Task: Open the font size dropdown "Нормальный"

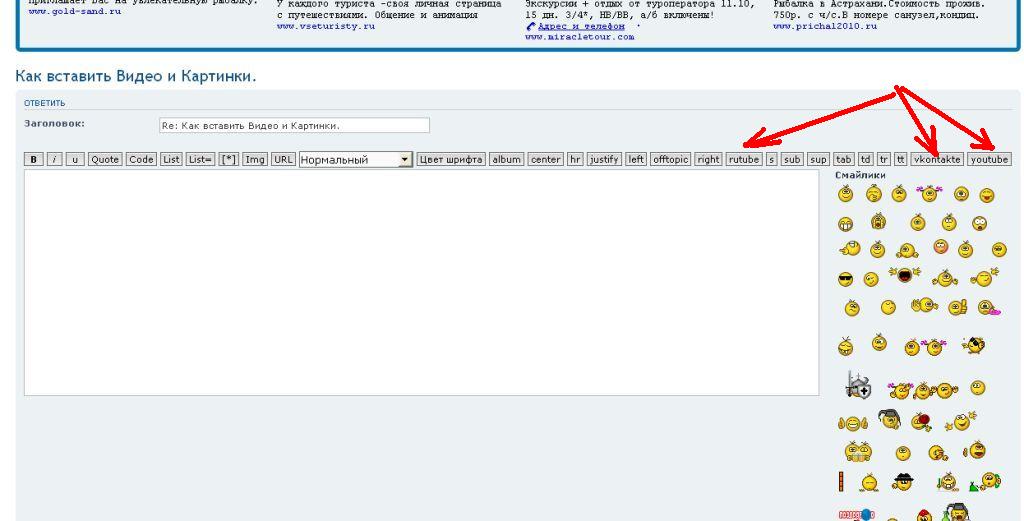Action: coord(355,160)
